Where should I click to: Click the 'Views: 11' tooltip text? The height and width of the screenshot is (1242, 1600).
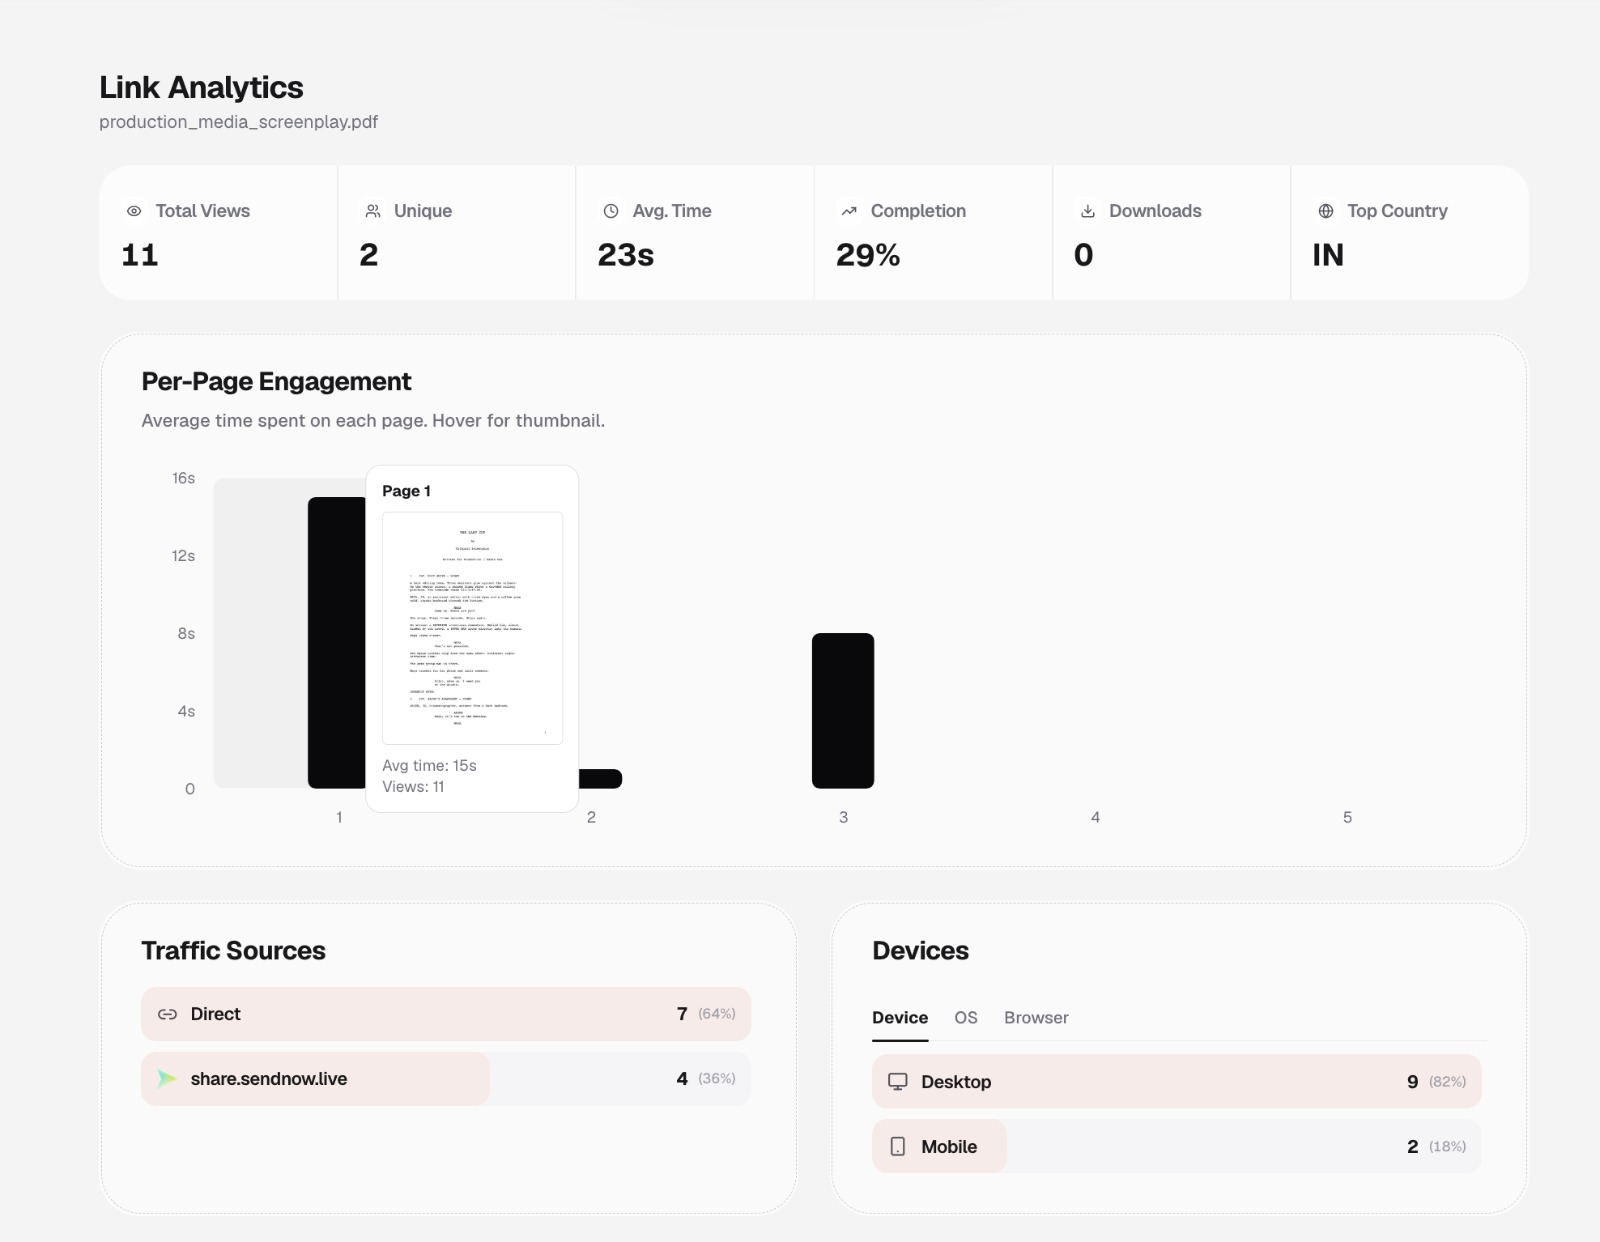[413, 787]
